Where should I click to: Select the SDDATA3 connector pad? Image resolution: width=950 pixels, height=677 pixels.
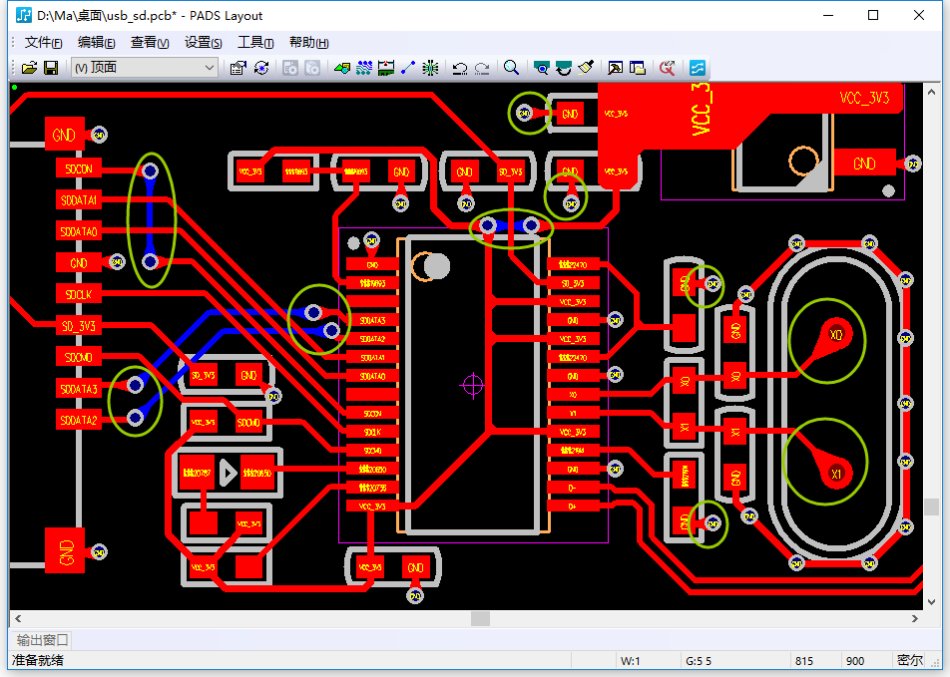(79, 389)
